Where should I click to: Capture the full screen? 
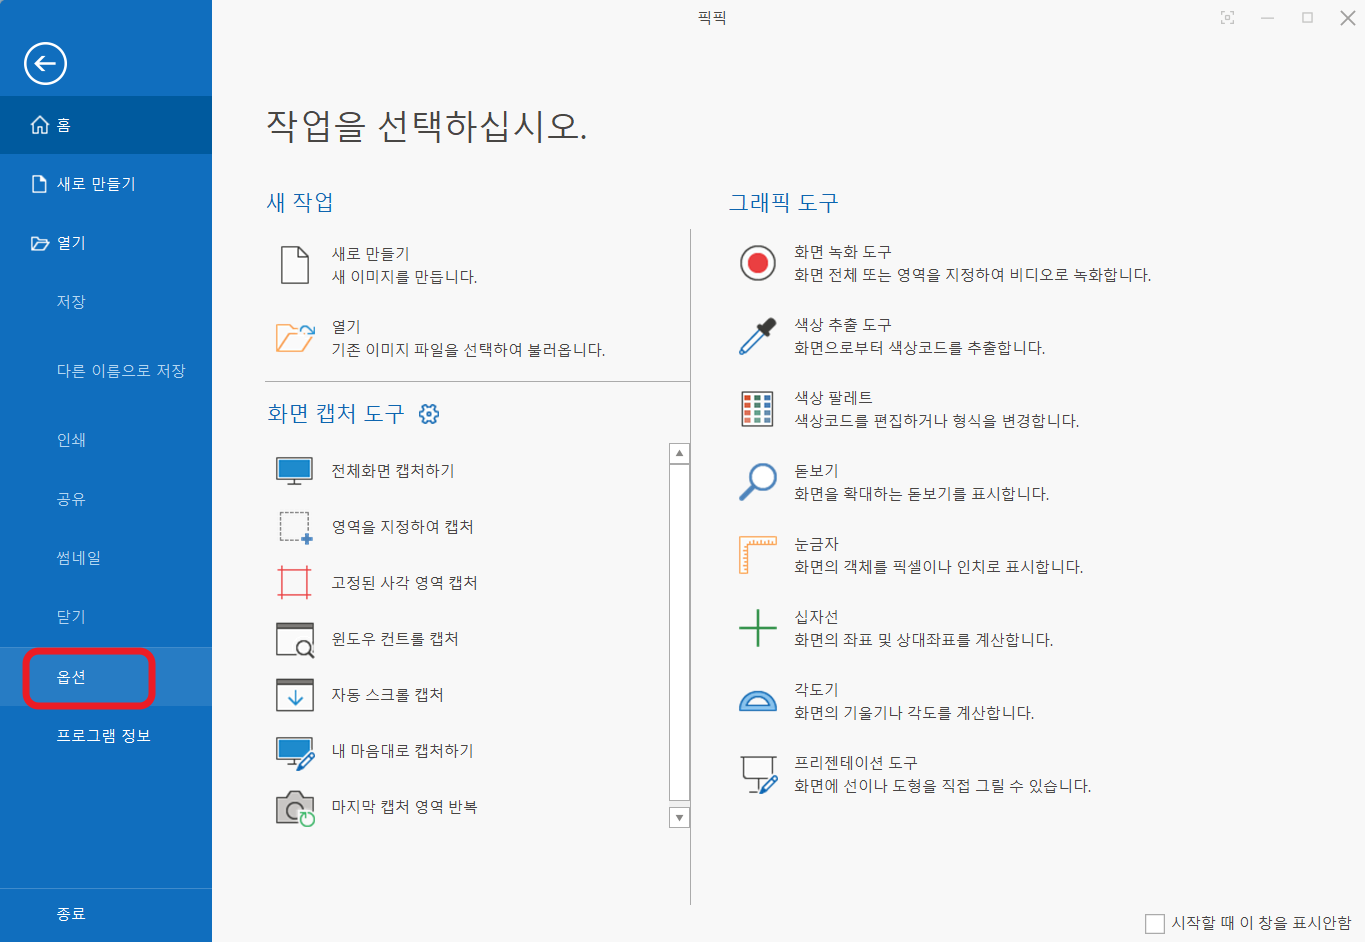click(390, 470)
